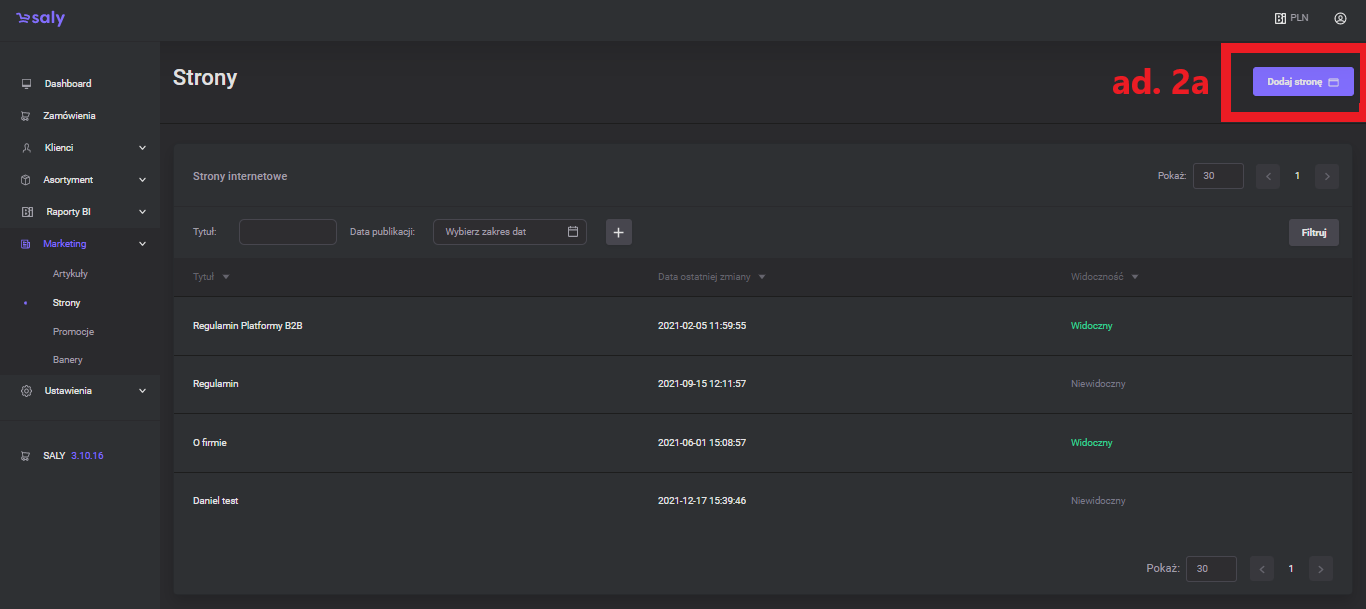Click the Dodaj stronę button
This screenshot has width=1366, height=609.
pos(1302,82)
